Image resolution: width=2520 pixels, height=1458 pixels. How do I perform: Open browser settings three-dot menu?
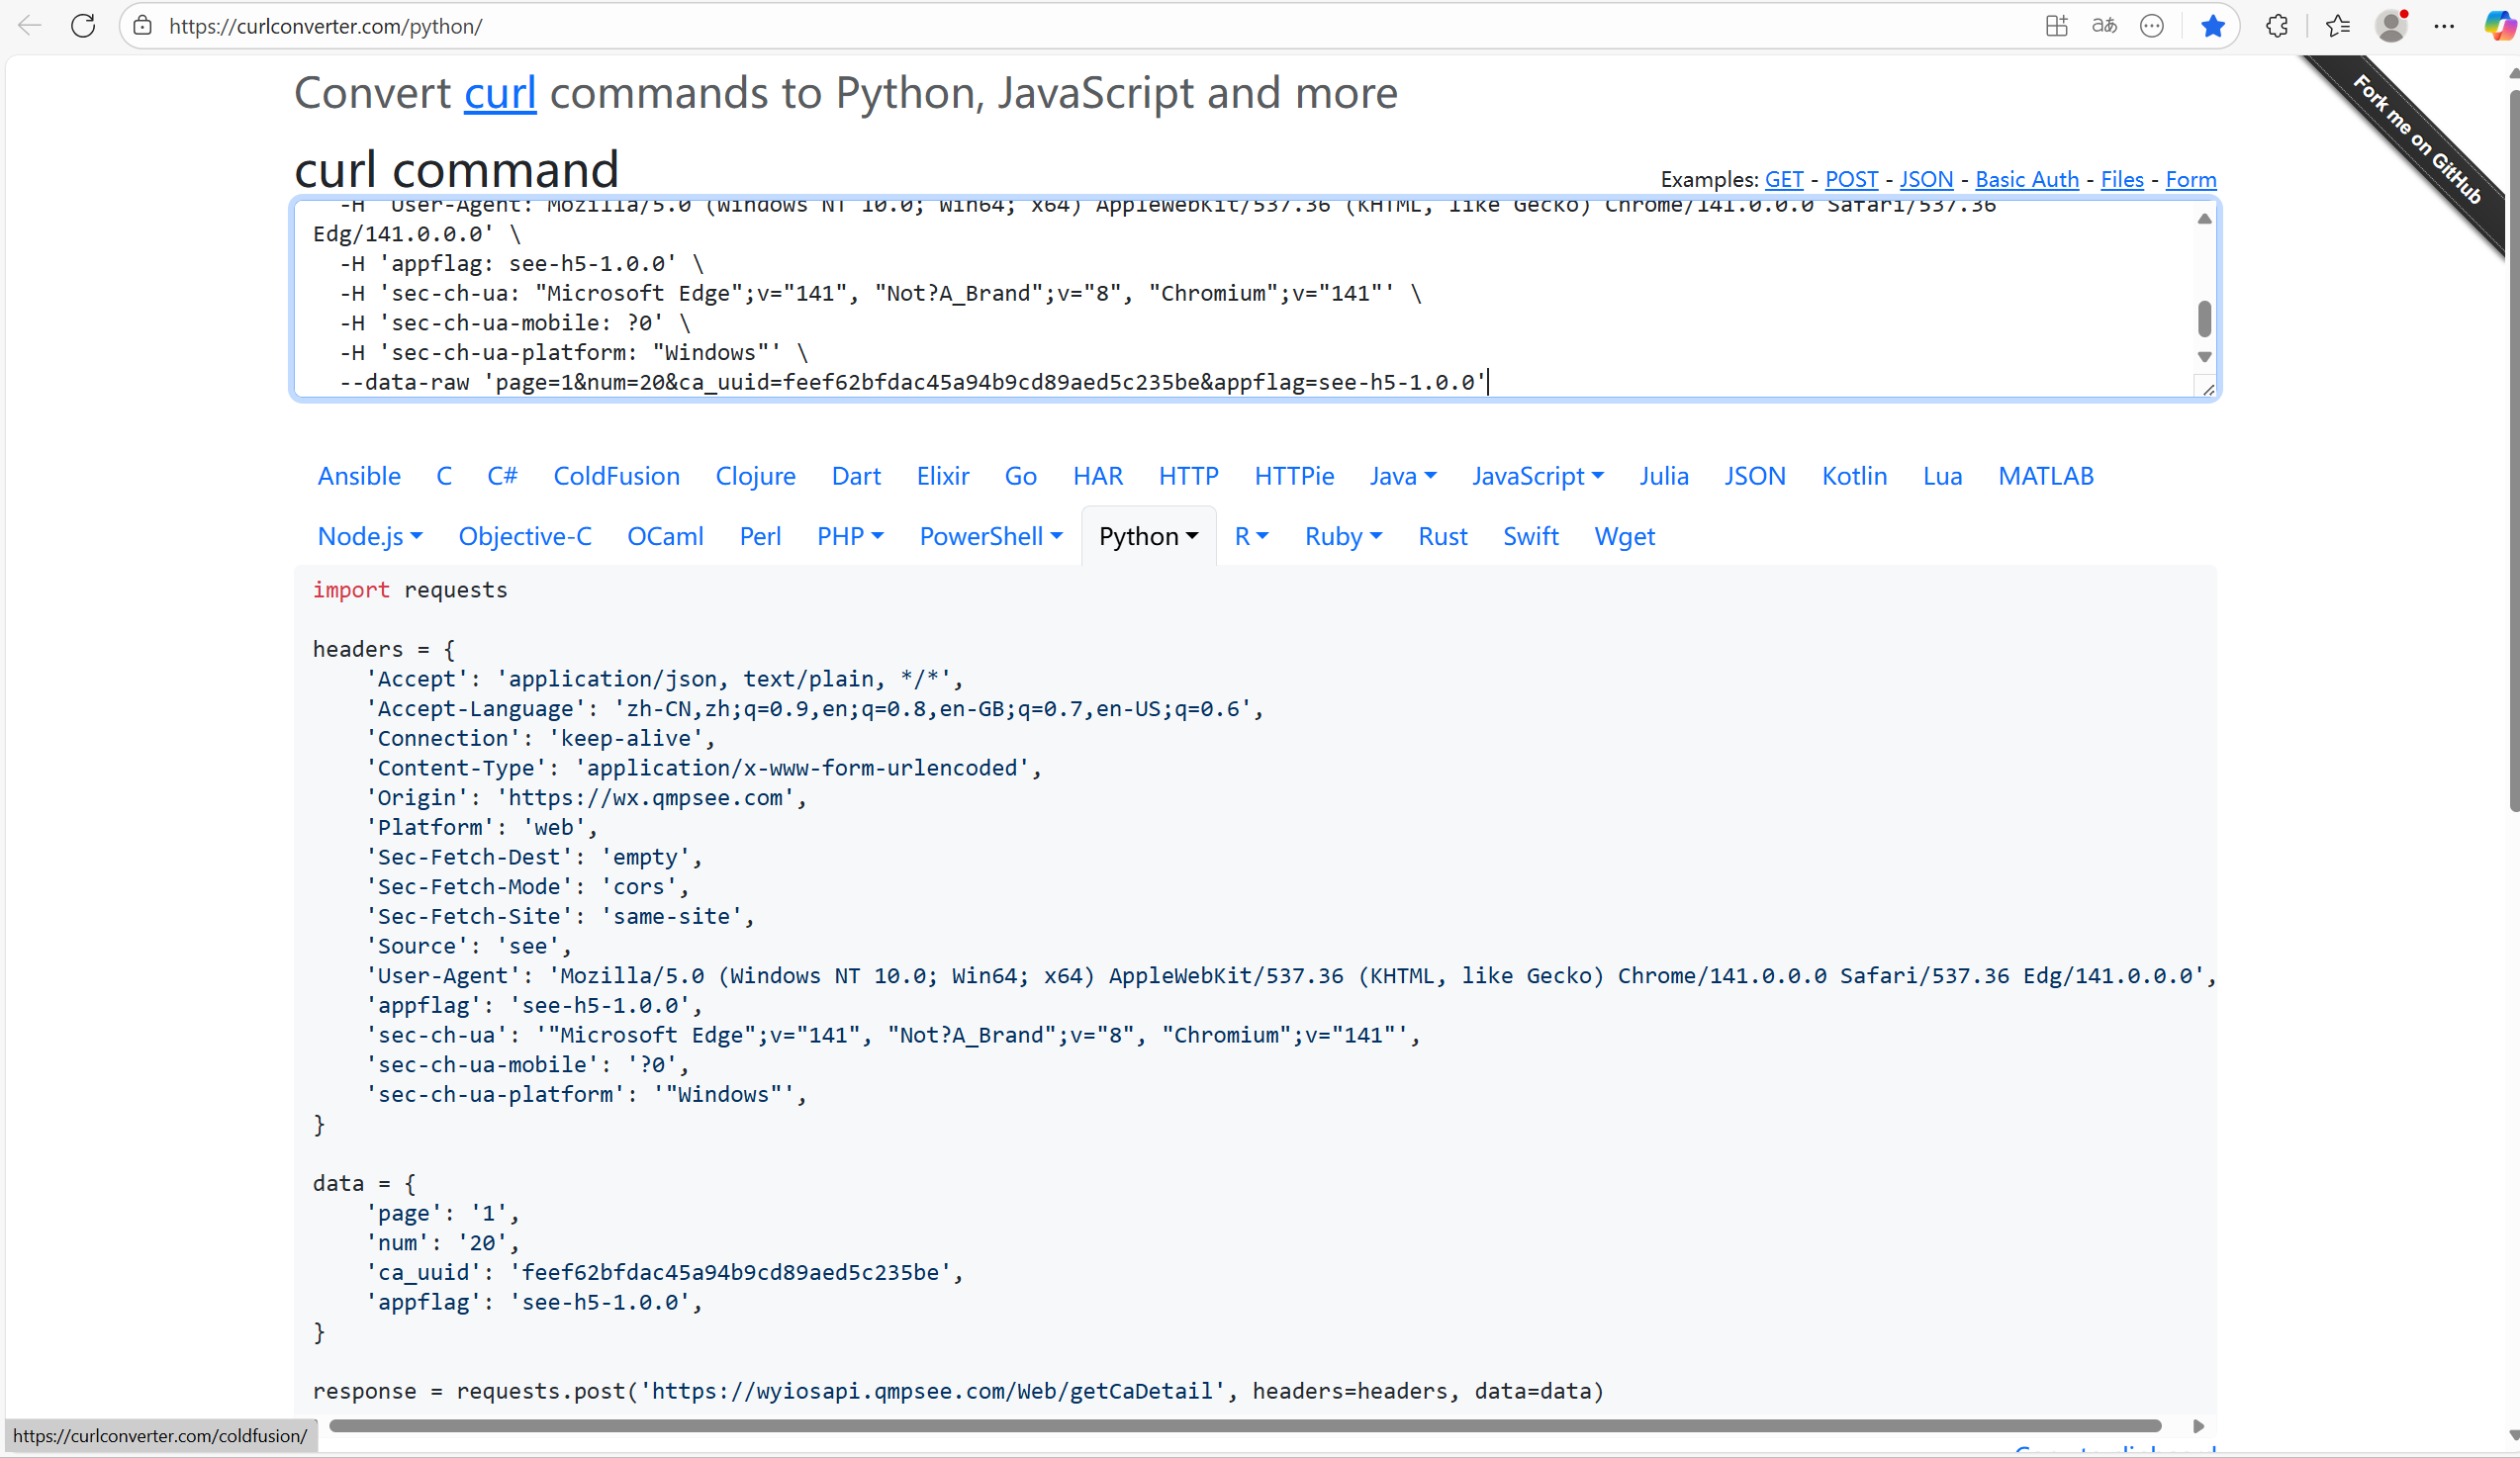(2444, 26)
